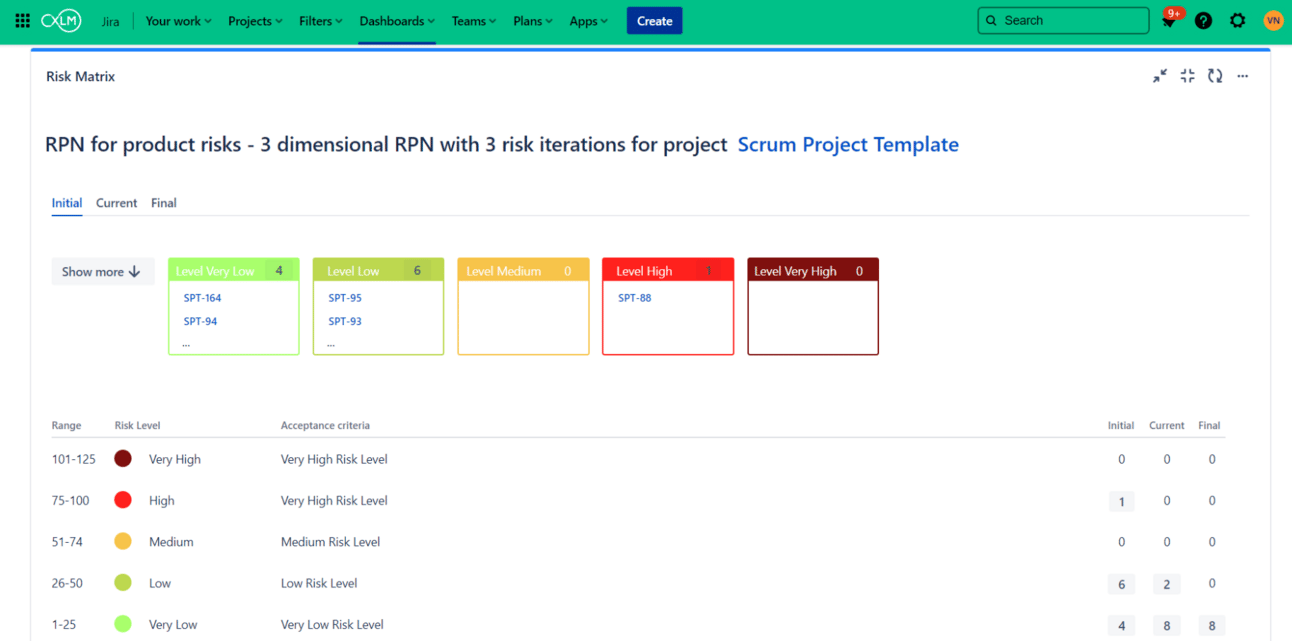Open issue SPT-88
1292x641 pixels.
(x=635, y=298)
